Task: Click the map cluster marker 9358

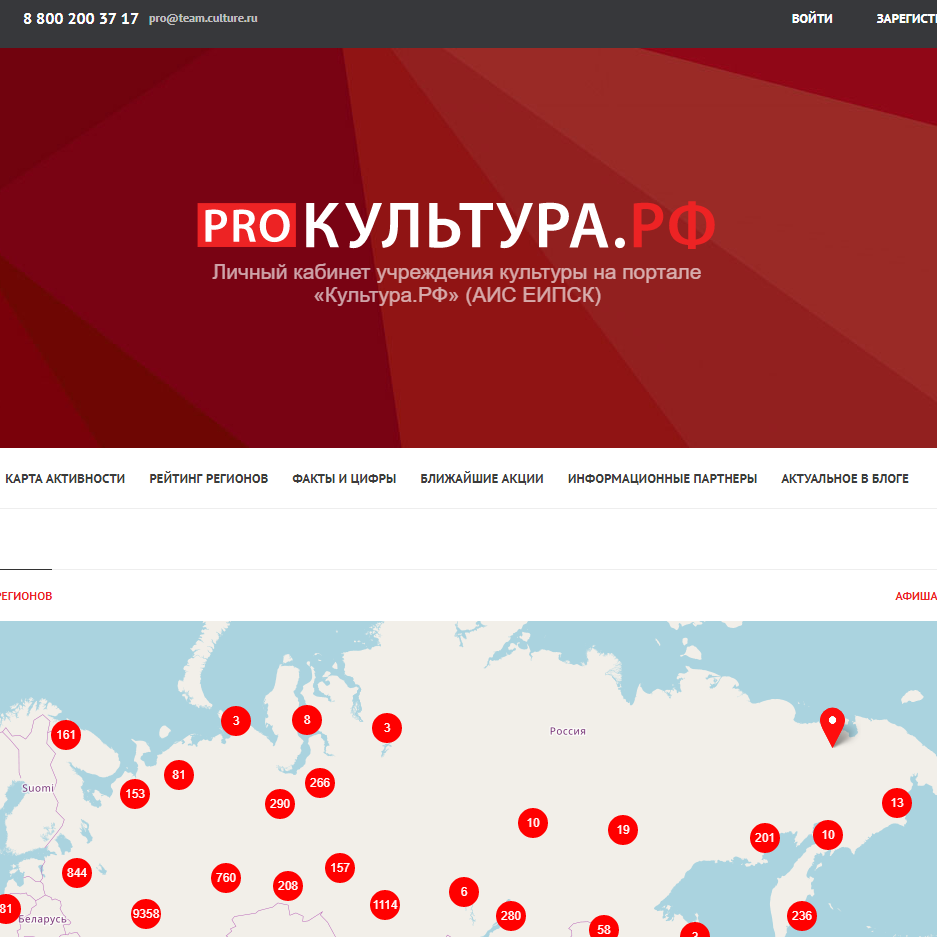Action: pos(146,914)
